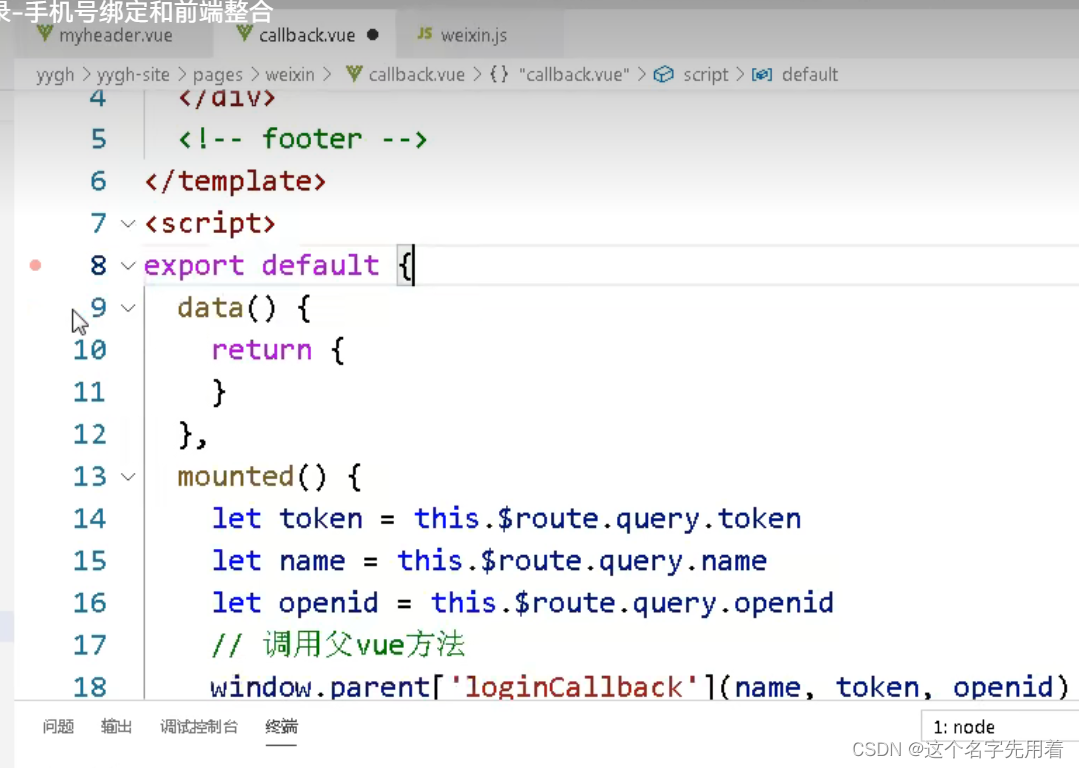Collapse export default at line 8
This screenshot has height=768, width=1079.
(x=128, y=266)
